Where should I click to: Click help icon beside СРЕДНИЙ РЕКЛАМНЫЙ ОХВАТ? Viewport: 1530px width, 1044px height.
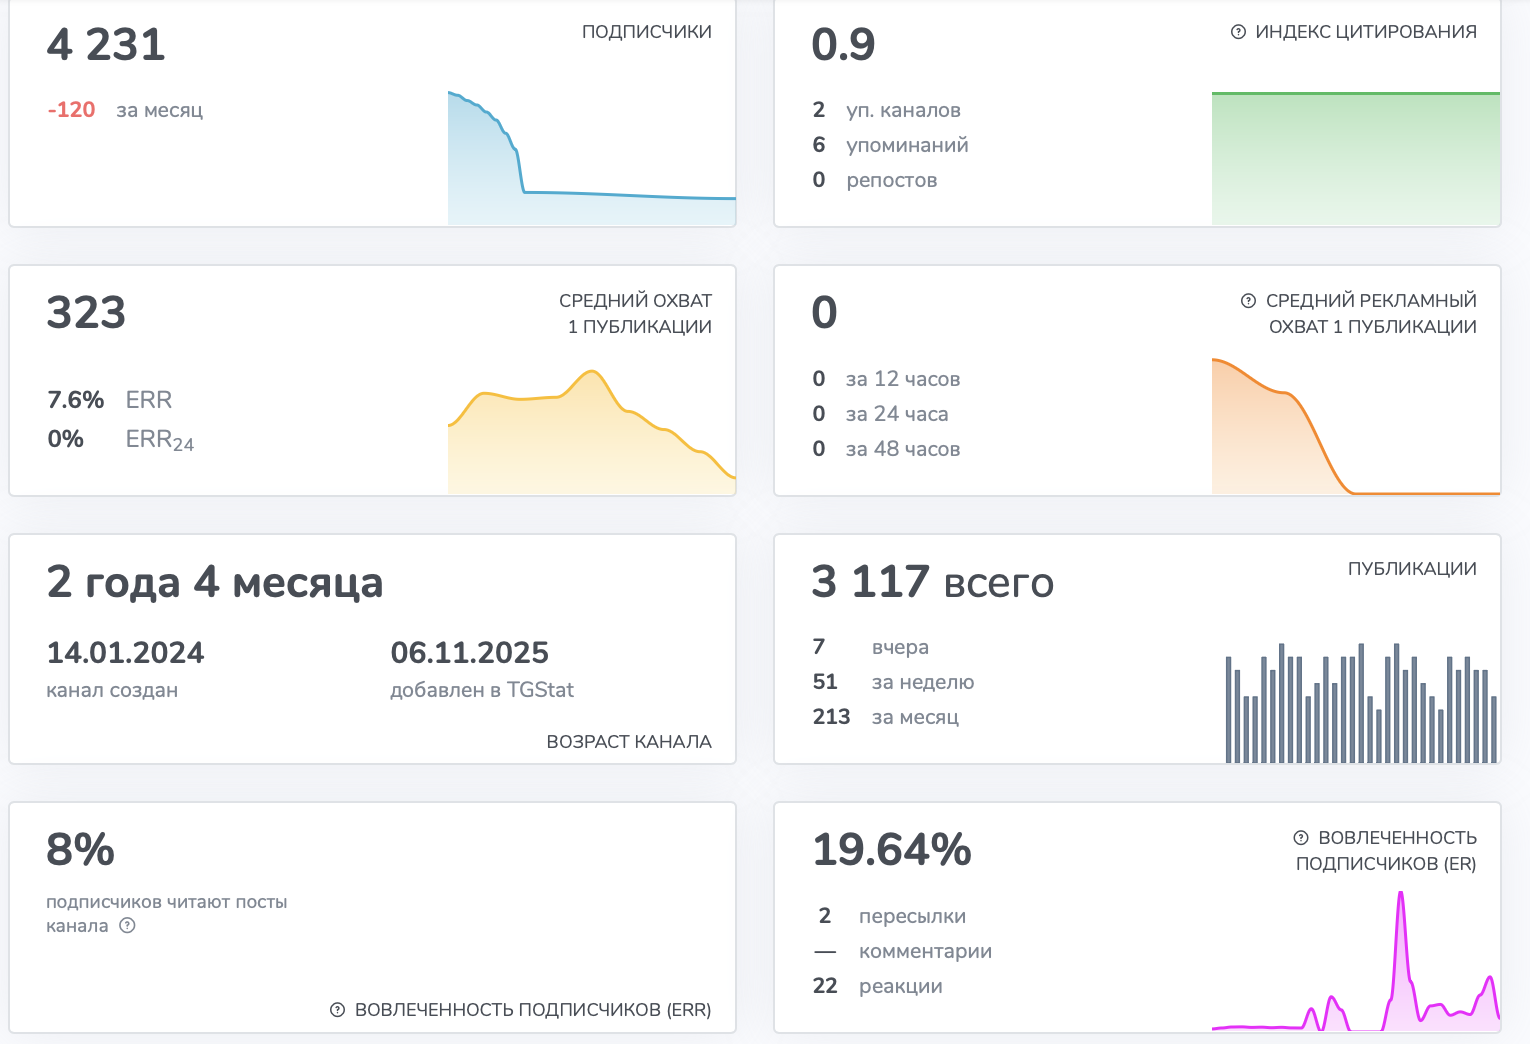[1248, 300]
